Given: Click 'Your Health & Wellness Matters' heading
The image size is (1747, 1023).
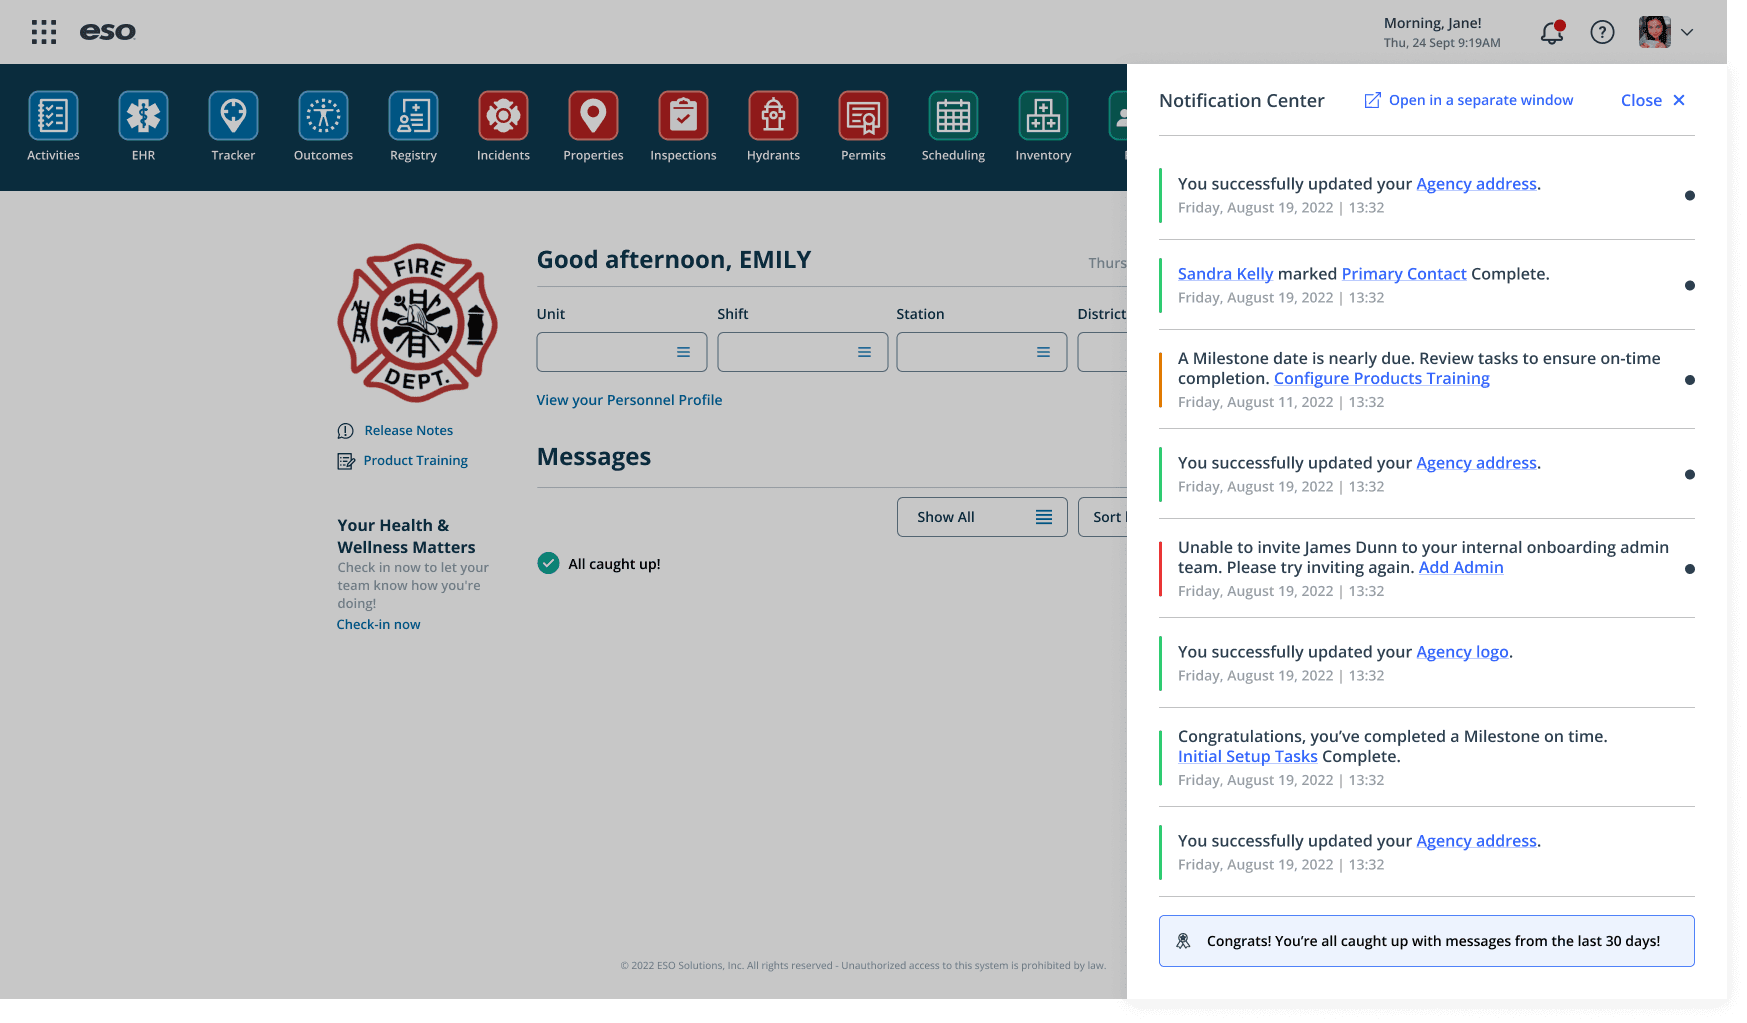Looking at the screenshot, I should (x=406, y=536).
